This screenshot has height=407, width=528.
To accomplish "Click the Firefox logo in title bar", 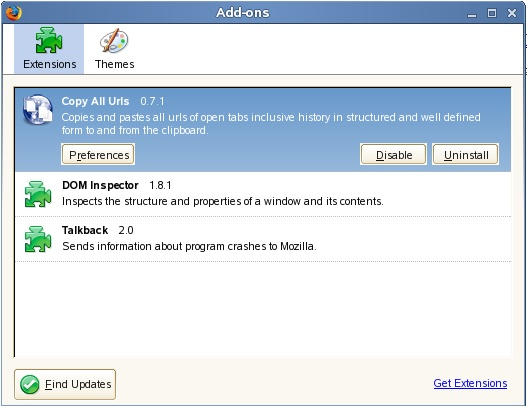I will point(14,13).
